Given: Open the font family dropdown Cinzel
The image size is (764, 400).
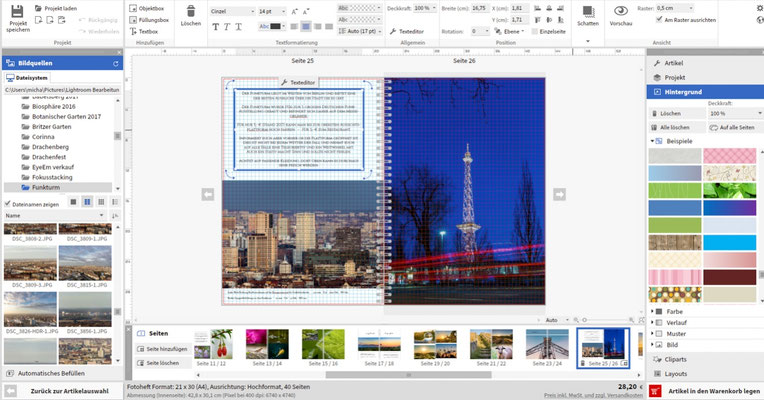Looking at the screenshot, I should (232, 11).
